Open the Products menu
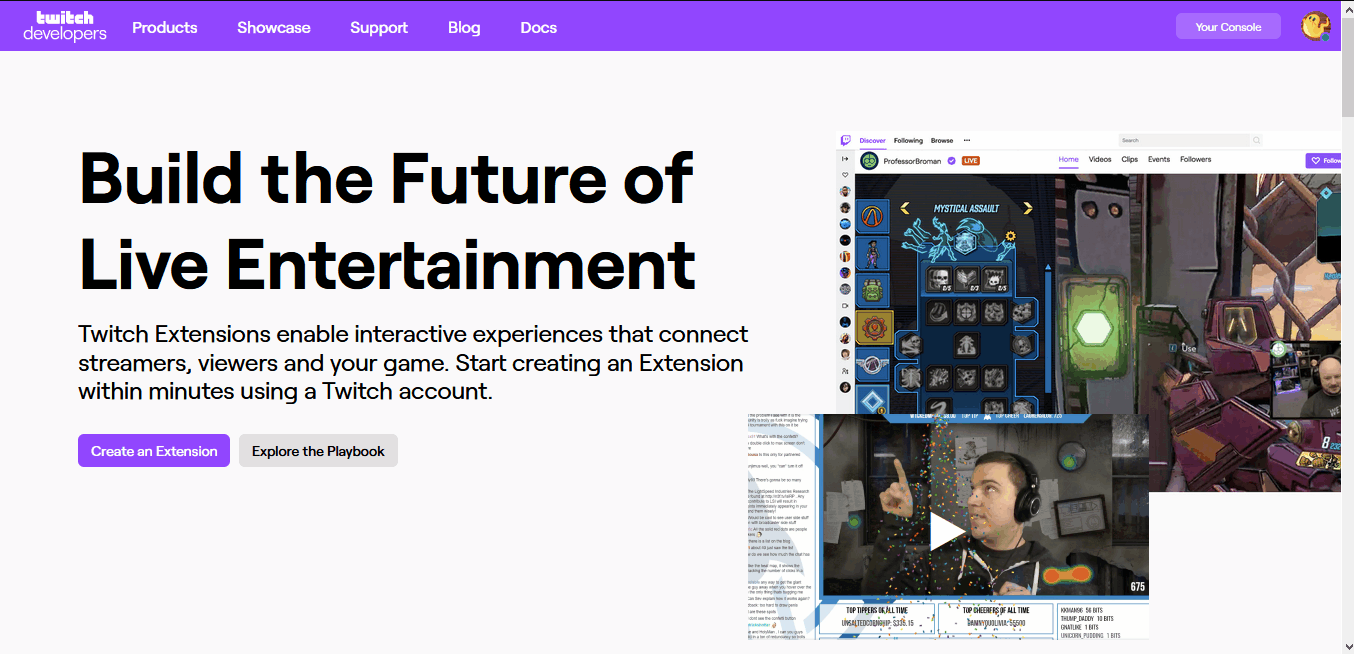Image resolution: width=1354 pixels, height=654 pixels. coord(165,27)
